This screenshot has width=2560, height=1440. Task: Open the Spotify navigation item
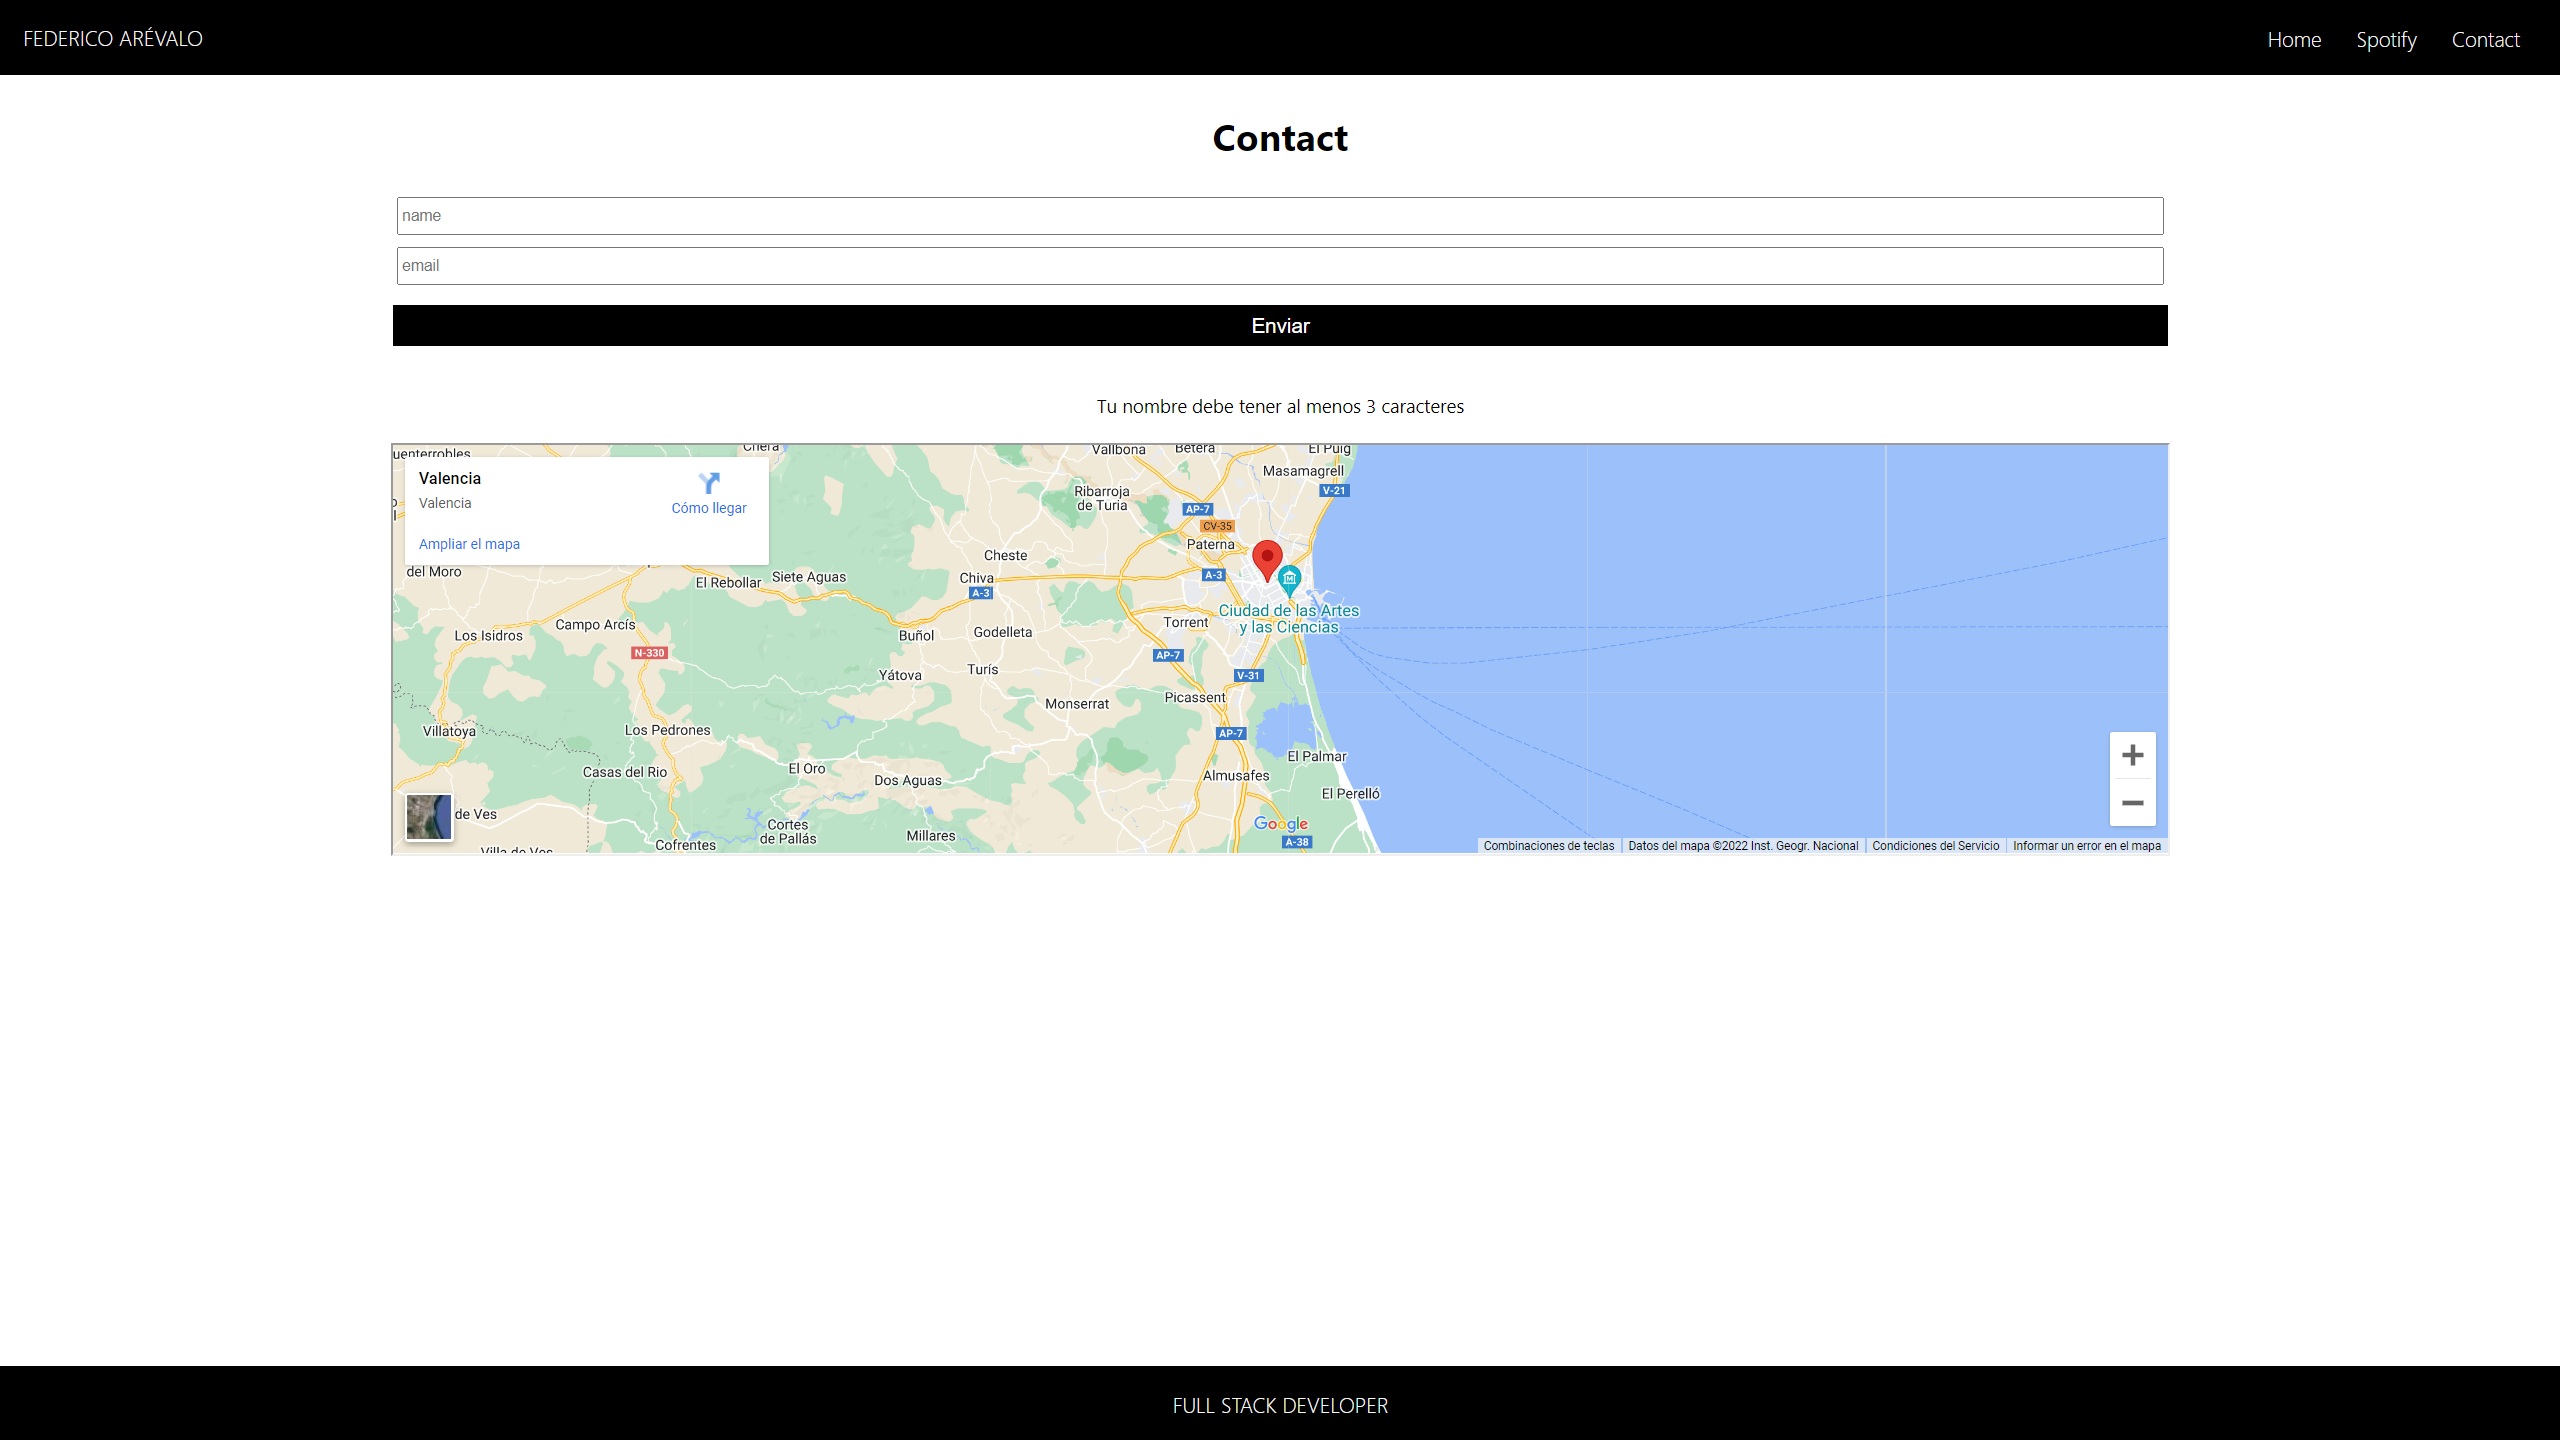tap(2387, 40)
